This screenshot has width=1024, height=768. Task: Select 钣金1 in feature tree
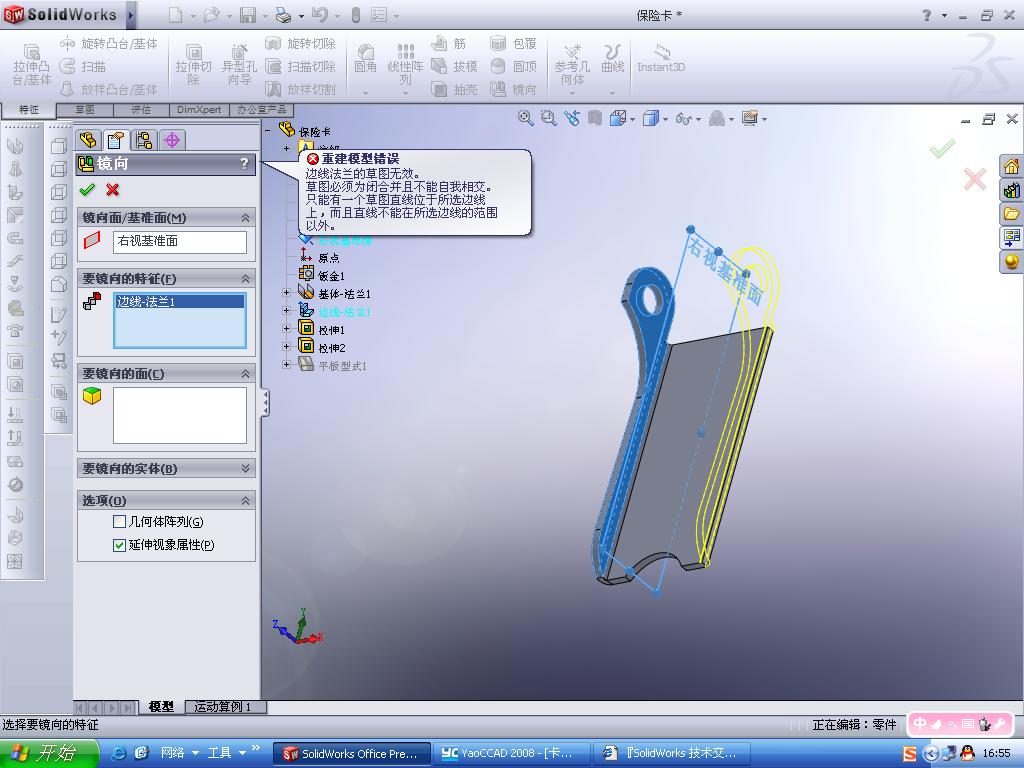[331, 276]
